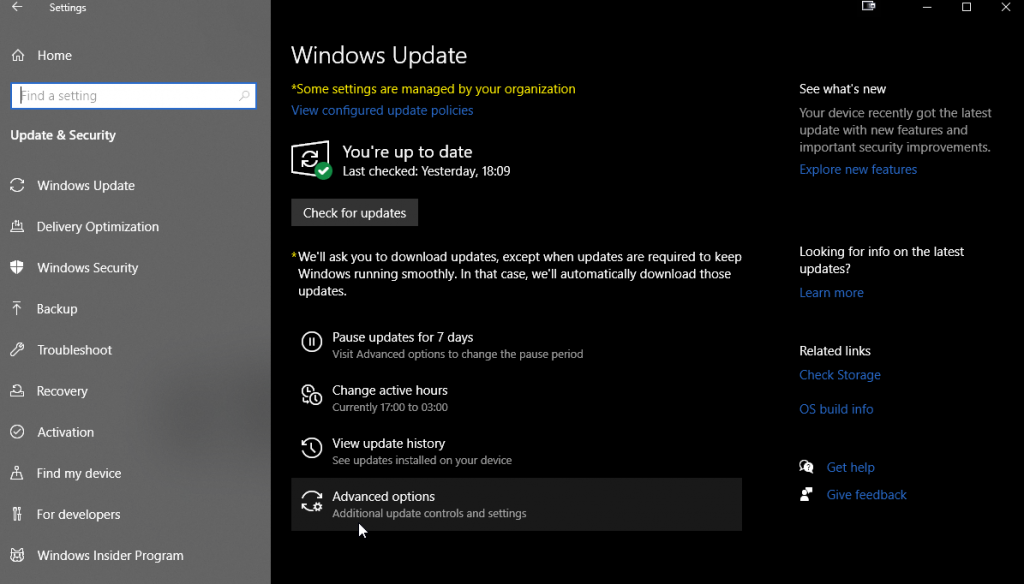Screen dimensions: 1024x584
Task: Close the Settings window
Action: 1006,7
